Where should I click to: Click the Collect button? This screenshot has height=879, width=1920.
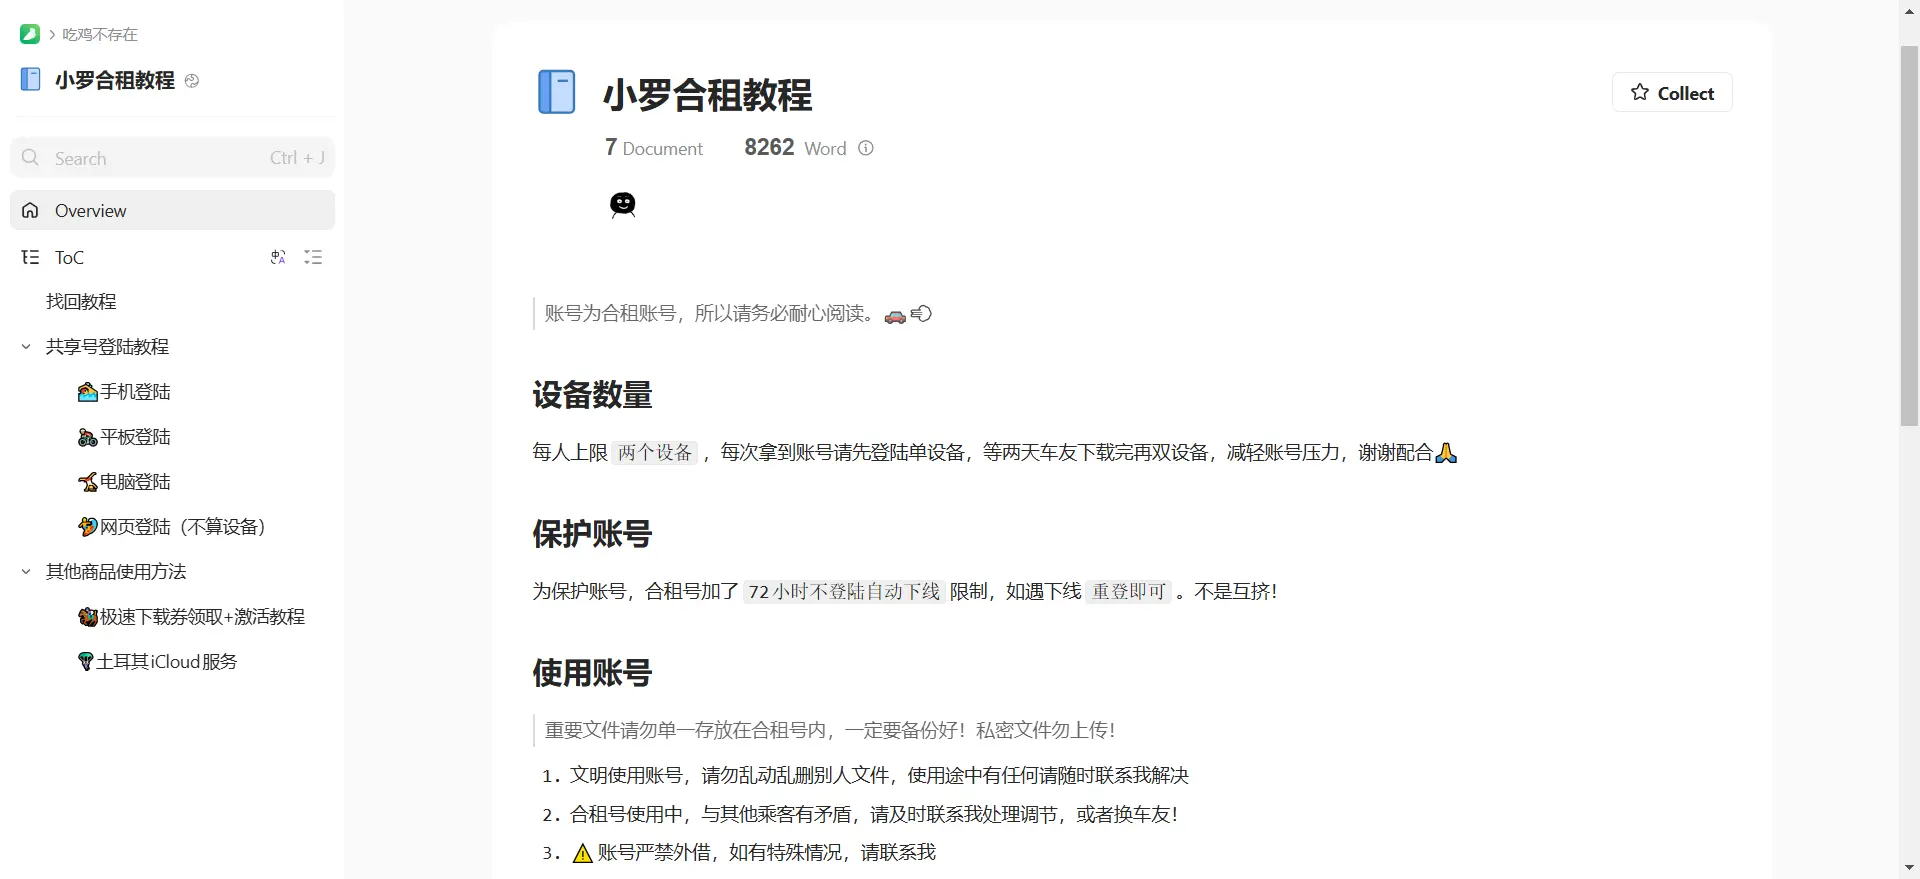(1672, 92)
